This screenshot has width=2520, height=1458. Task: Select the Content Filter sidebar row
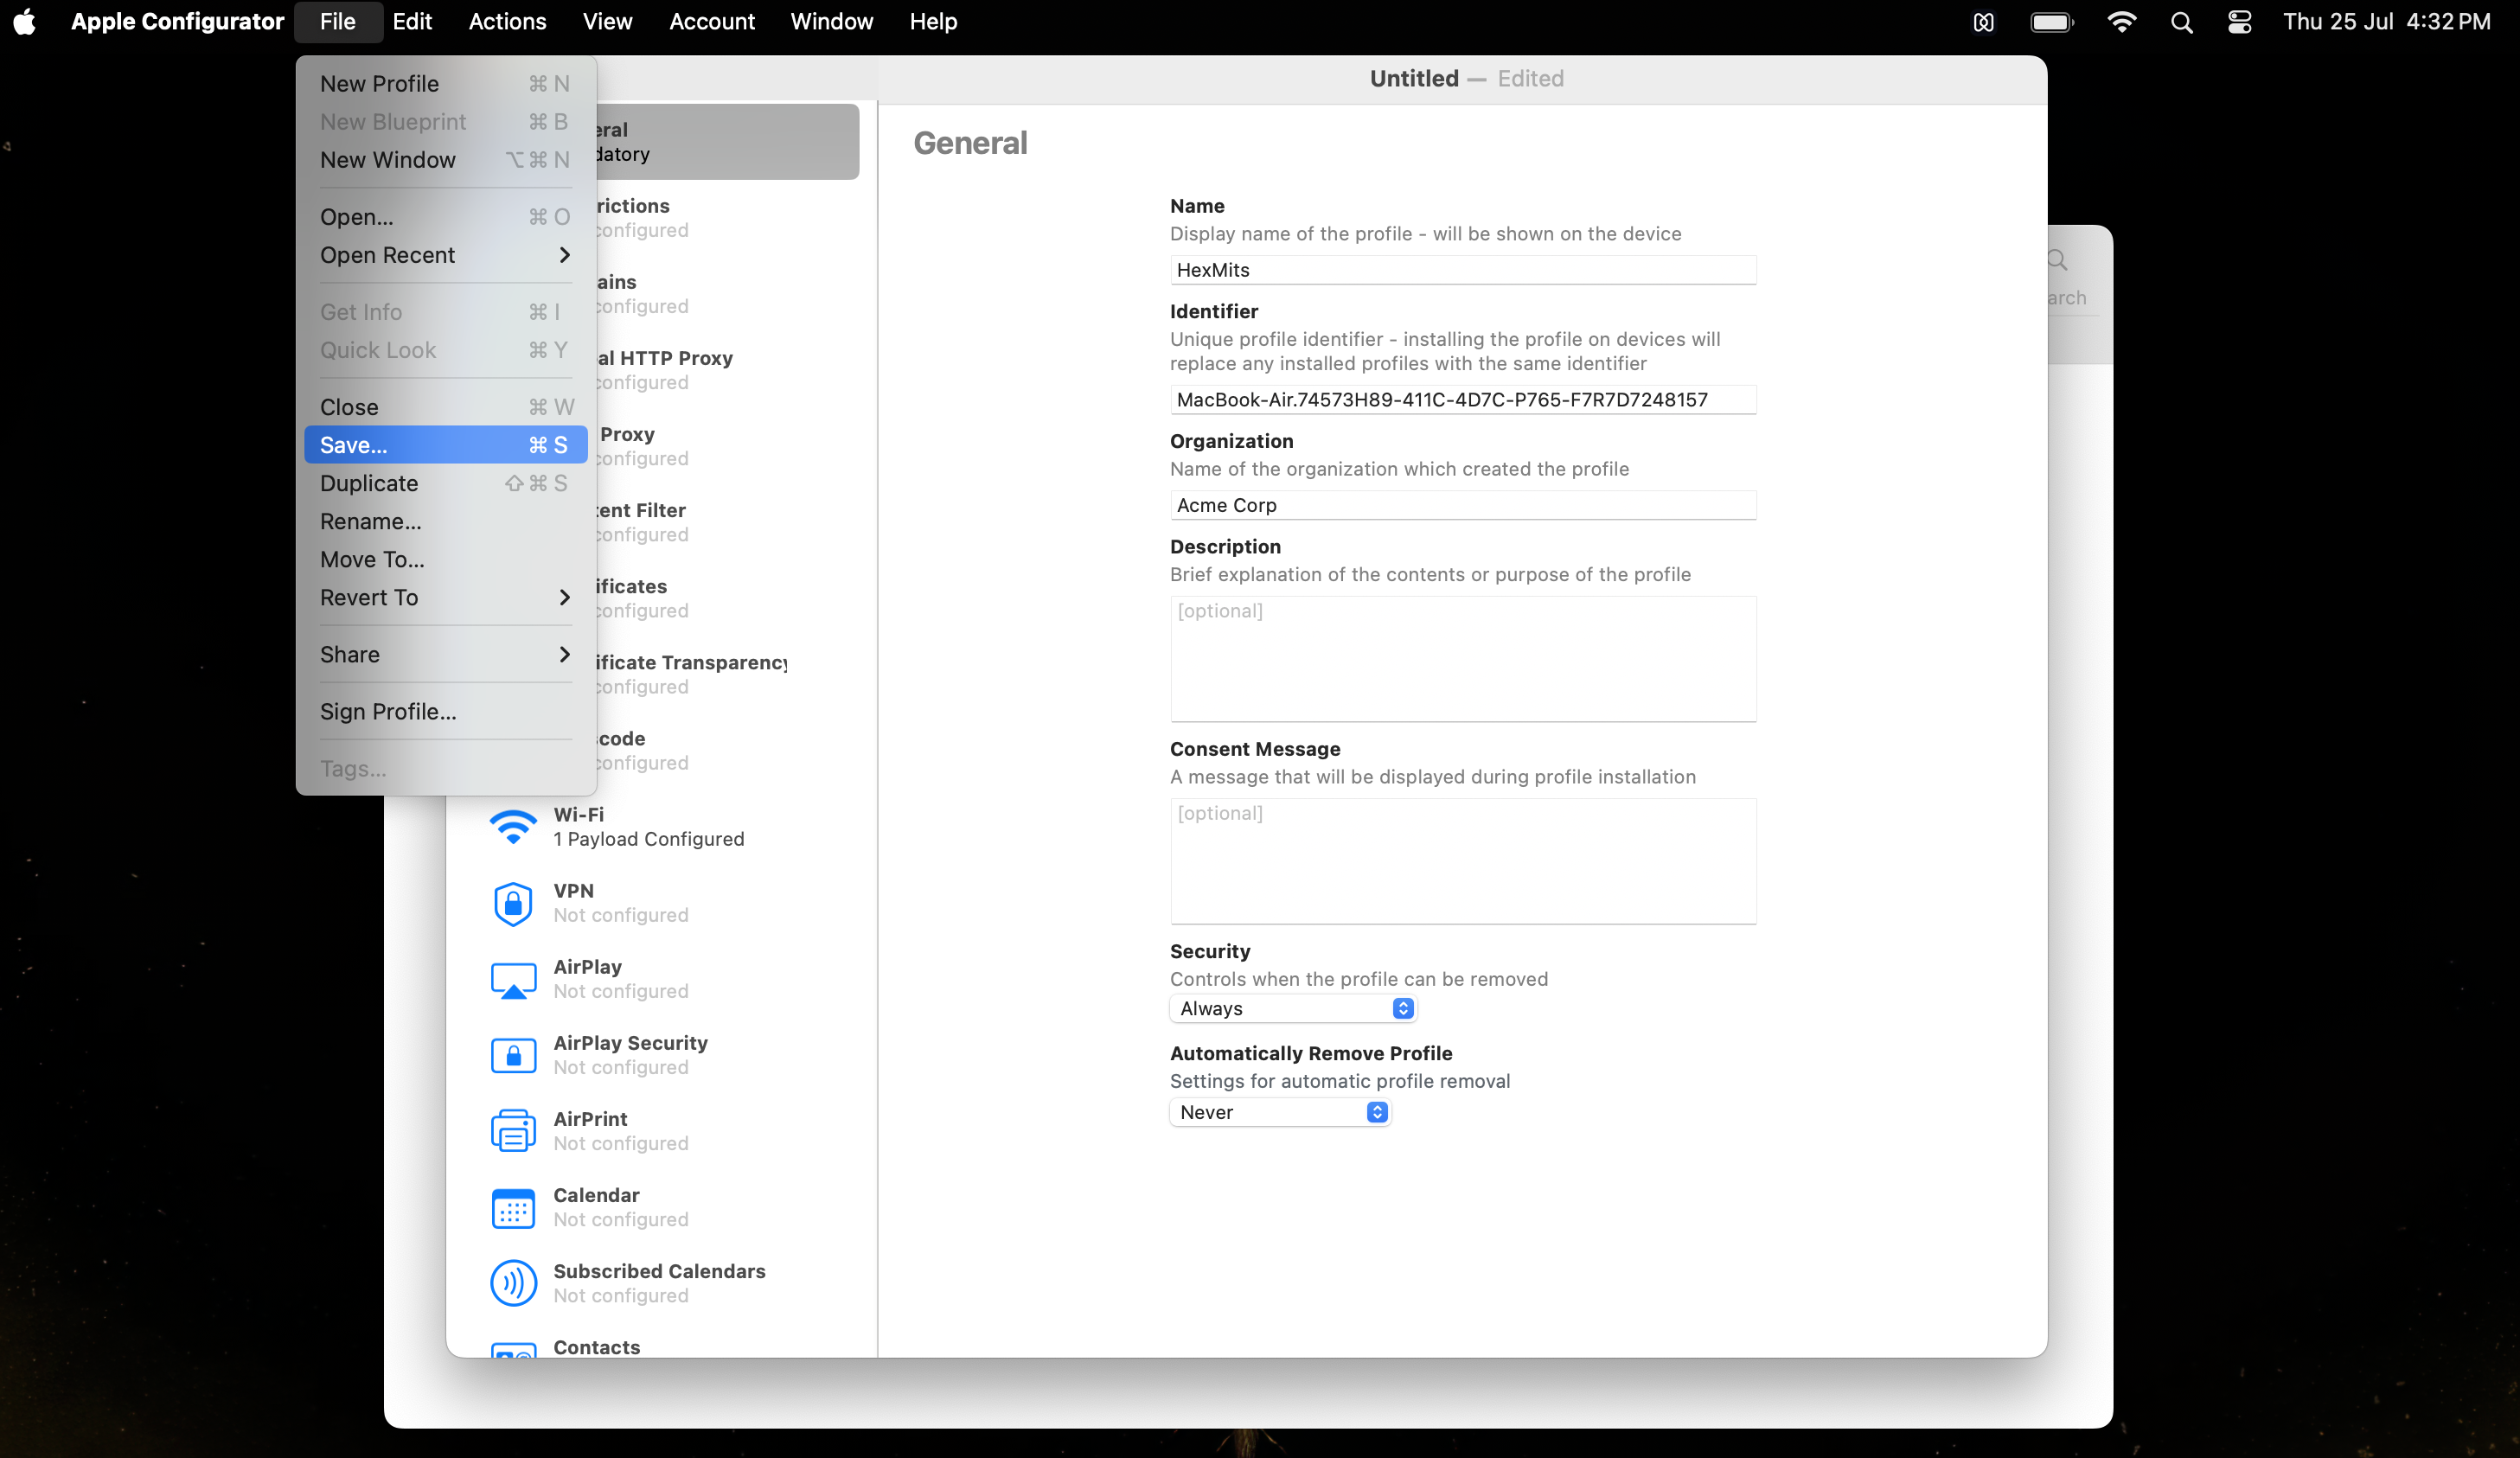728,522
